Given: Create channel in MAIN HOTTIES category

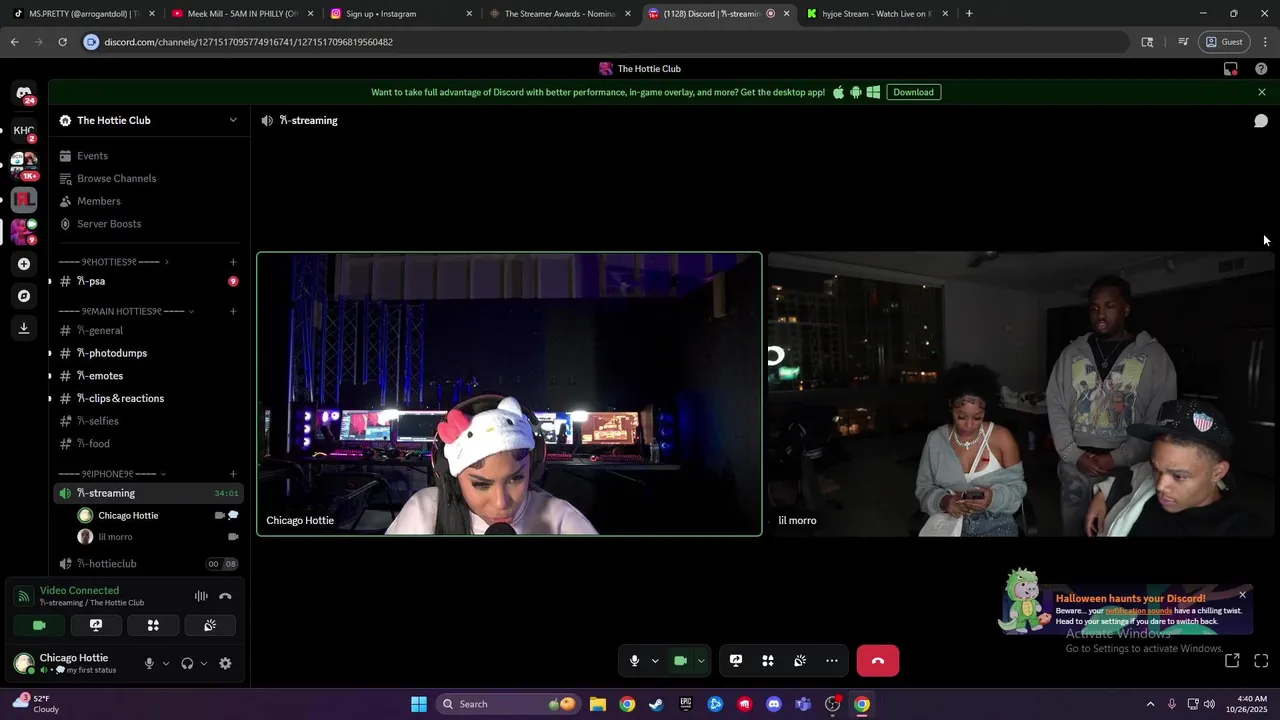Looking at the screenshot, I should coord(233,311).
